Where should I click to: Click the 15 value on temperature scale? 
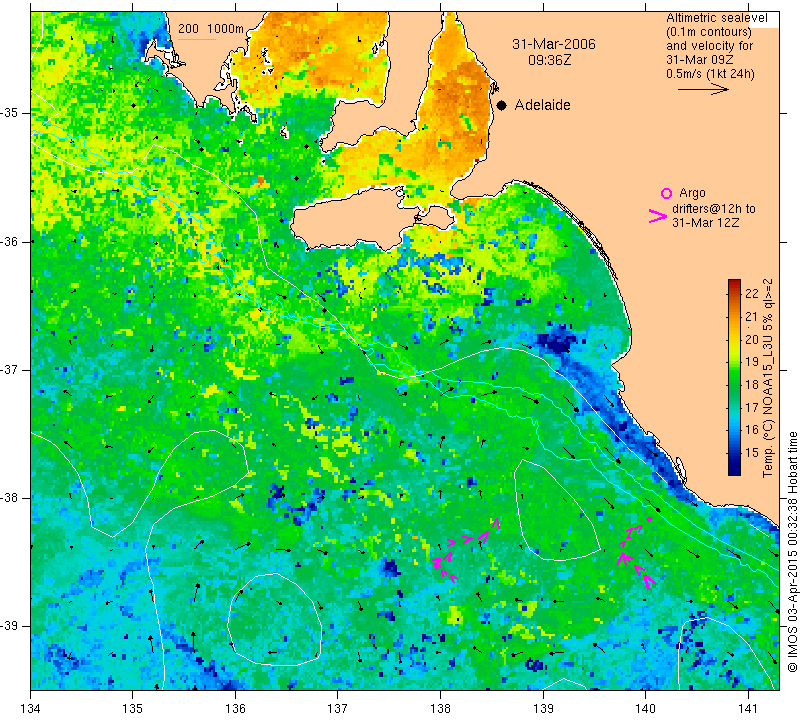[x=752, y=453]
